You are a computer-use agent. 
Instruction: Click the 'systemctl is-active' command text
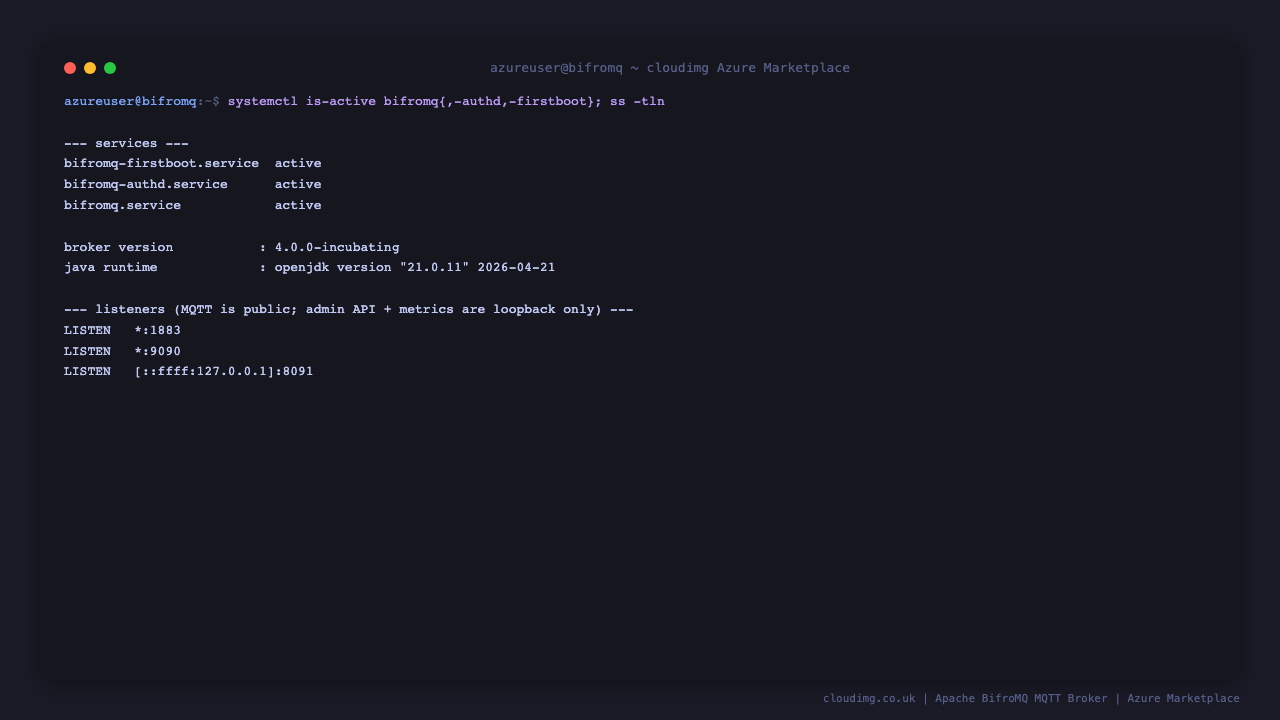point(302,101)
